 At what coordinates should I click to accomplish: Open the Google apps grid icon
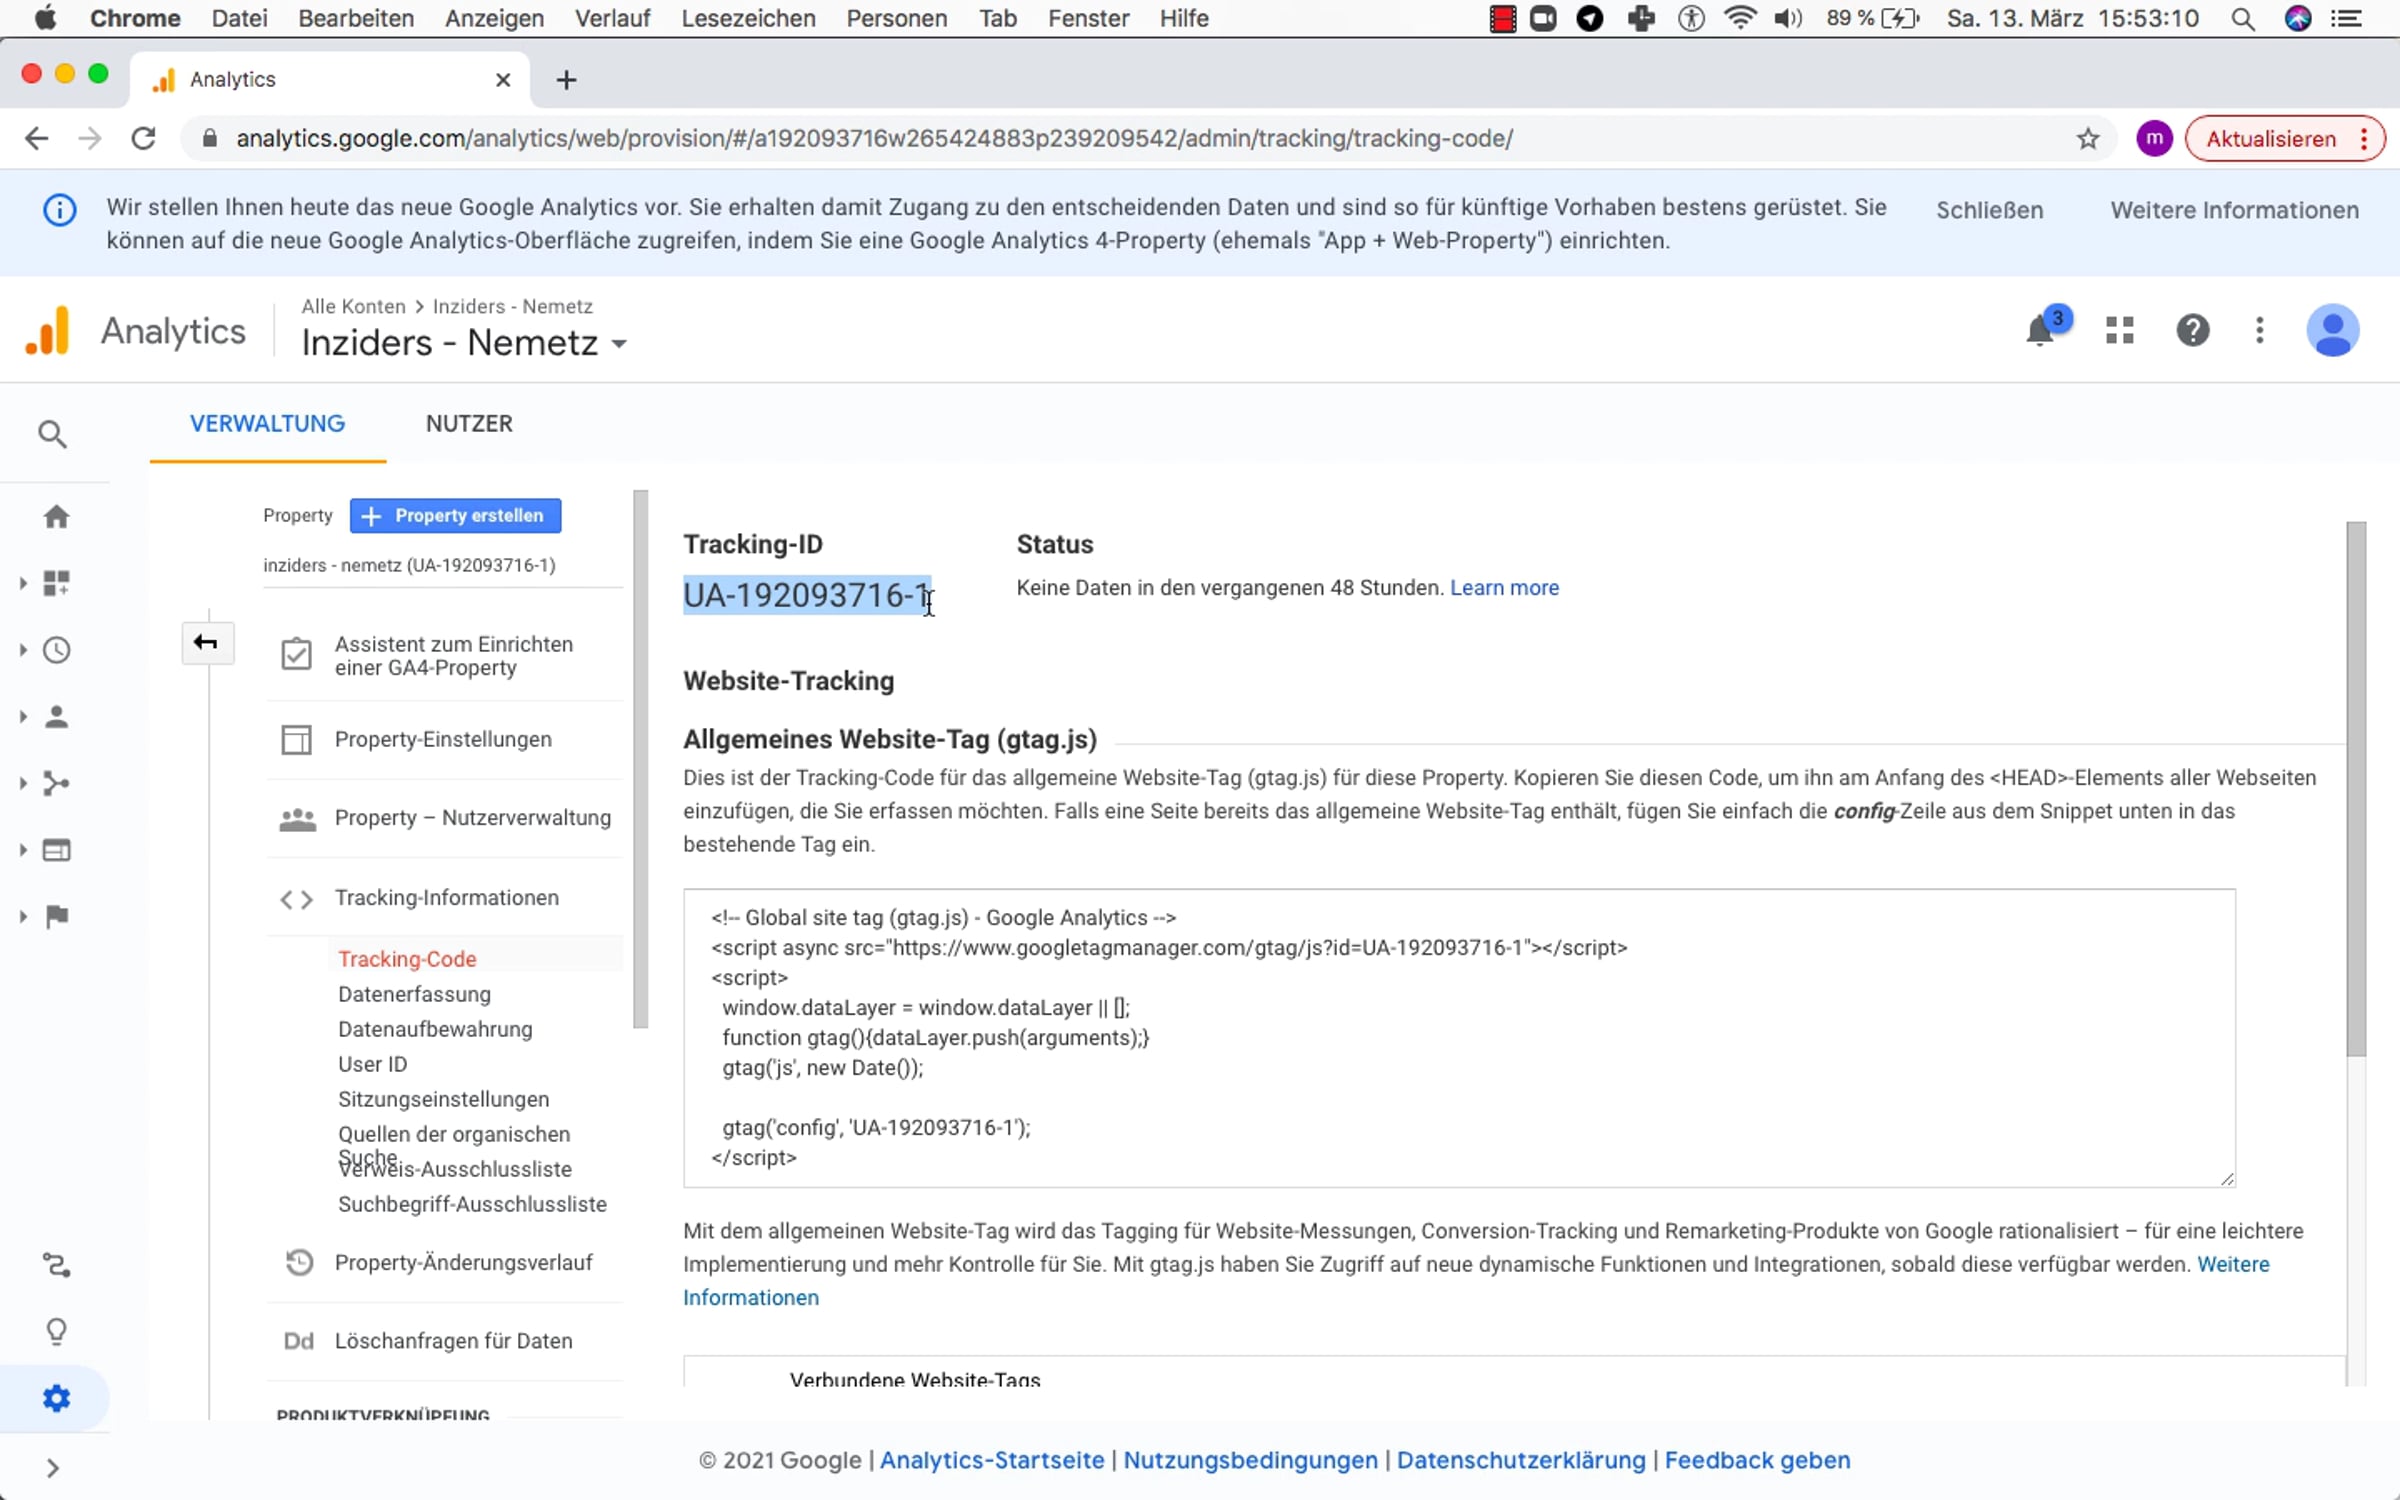2119,331
